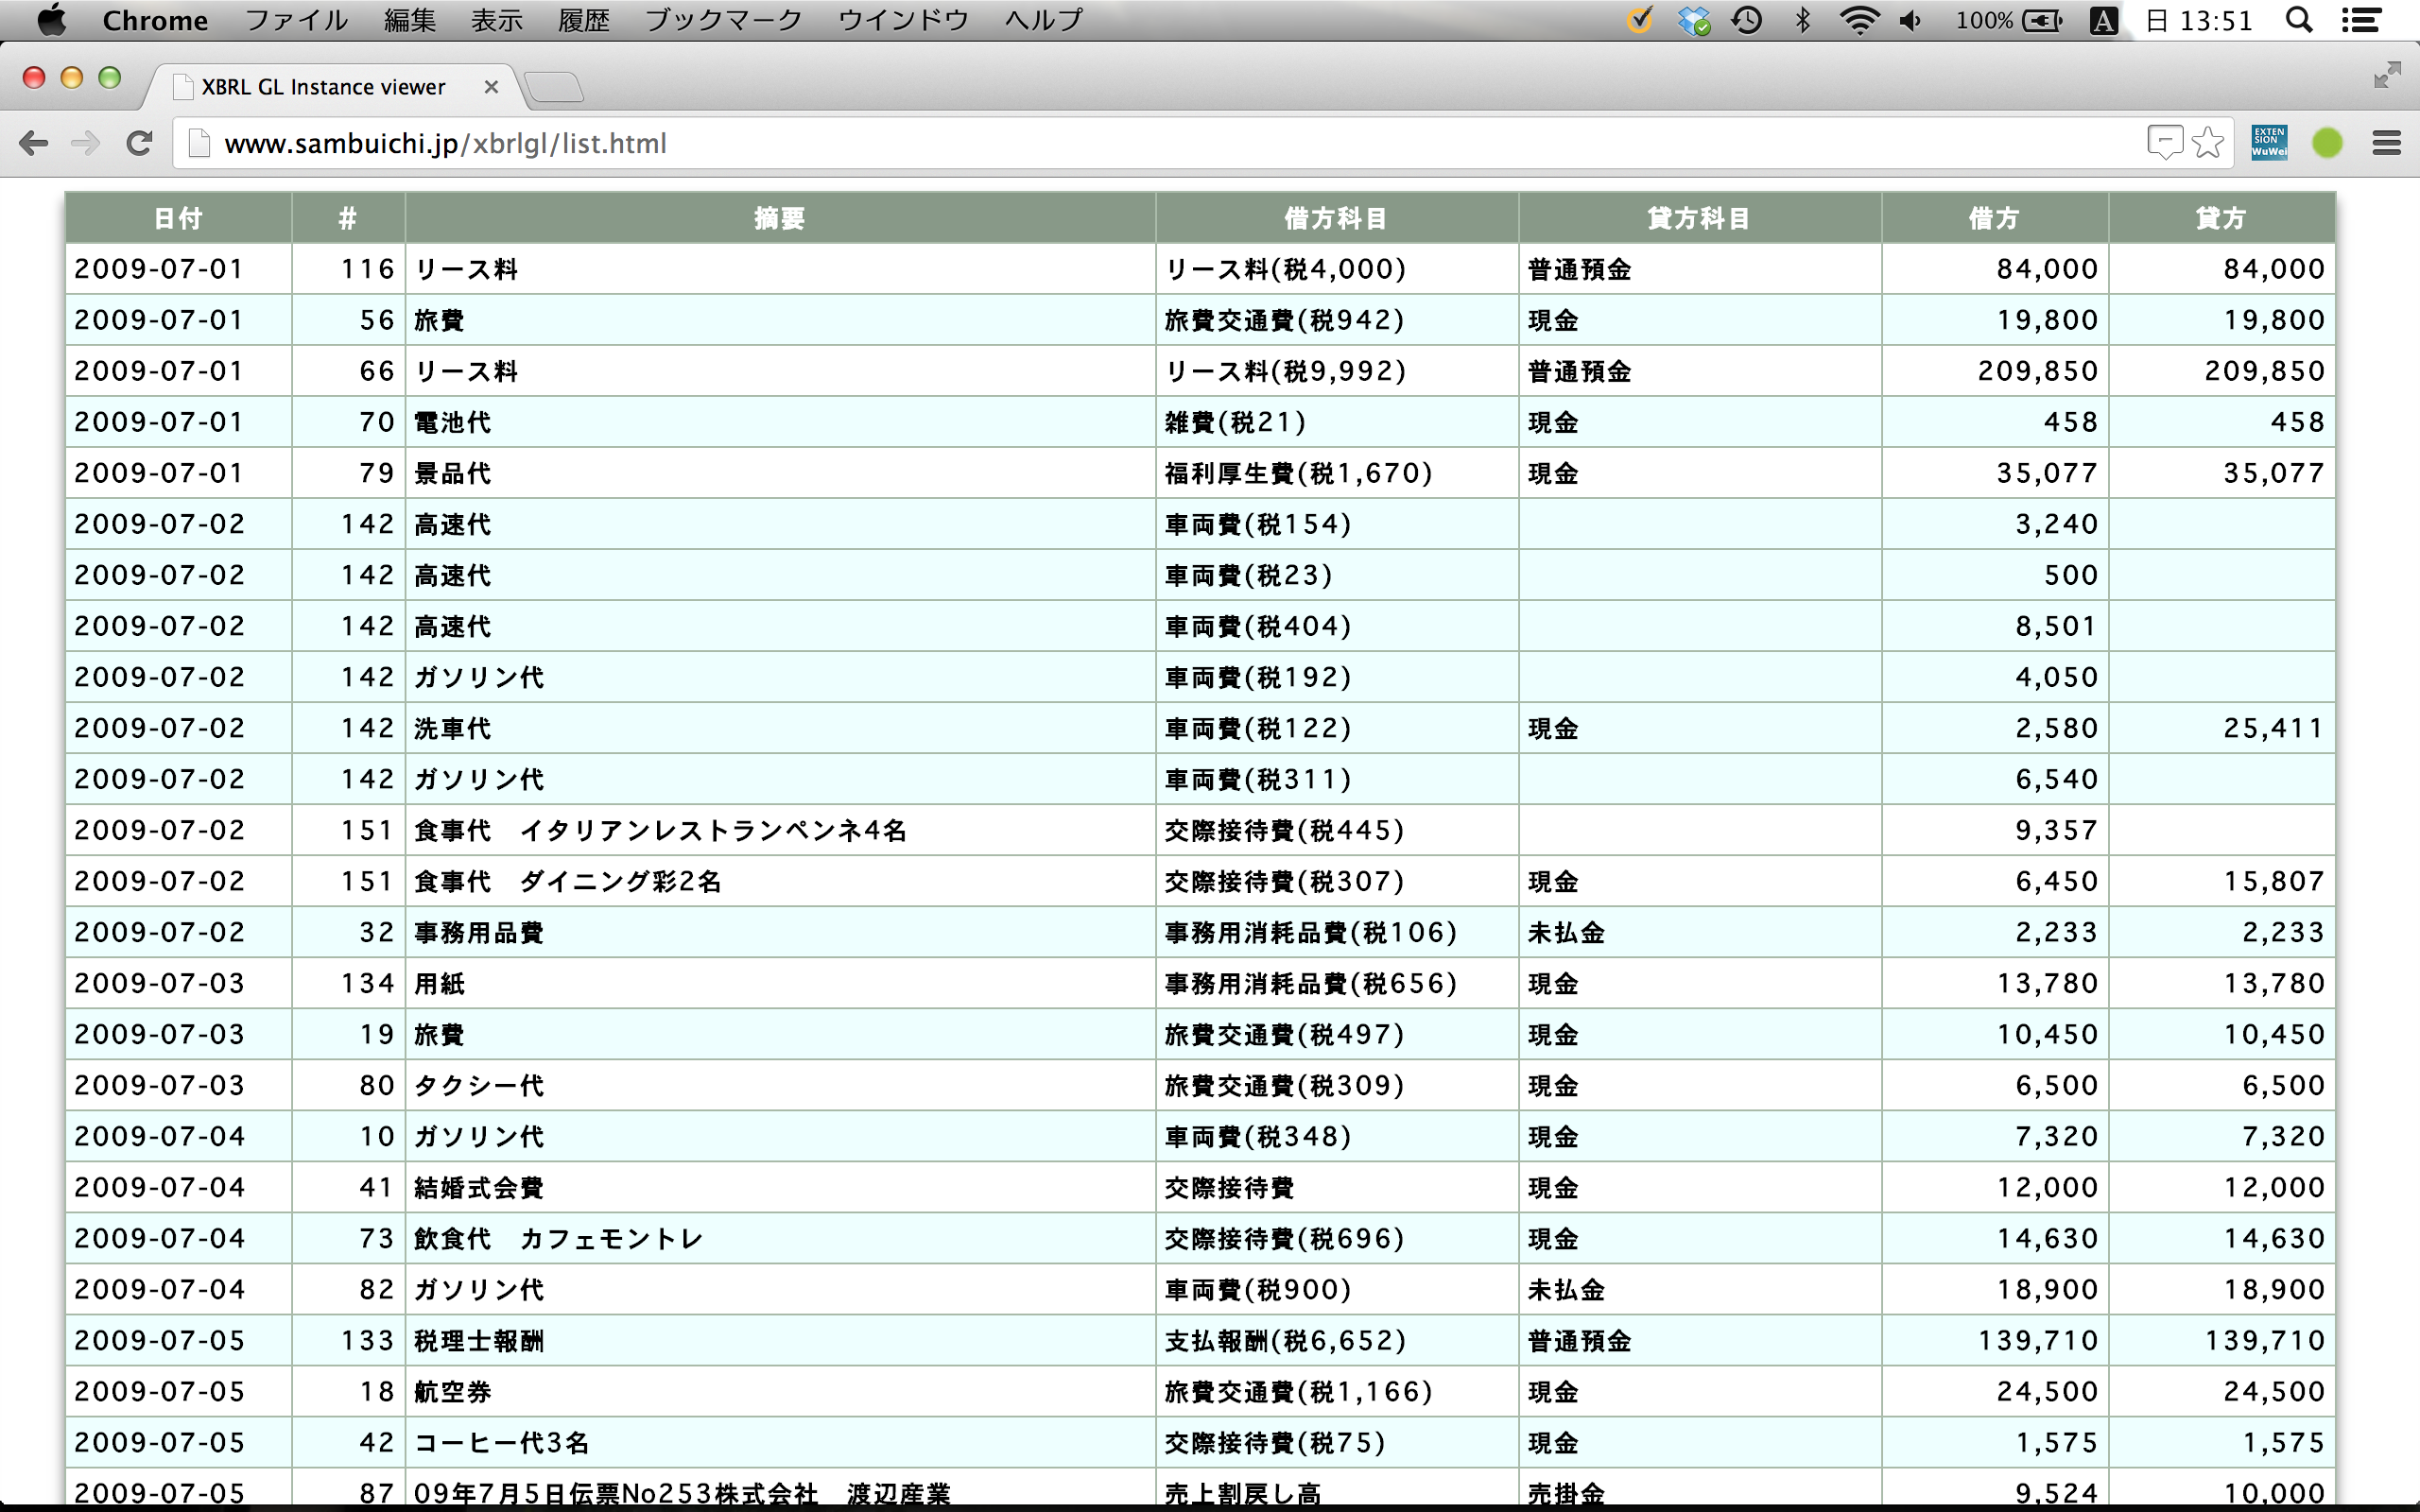Viewport: 2420px width, 1512px height.
Task: Open the 履歴 menu
Action: coord(584,20)
